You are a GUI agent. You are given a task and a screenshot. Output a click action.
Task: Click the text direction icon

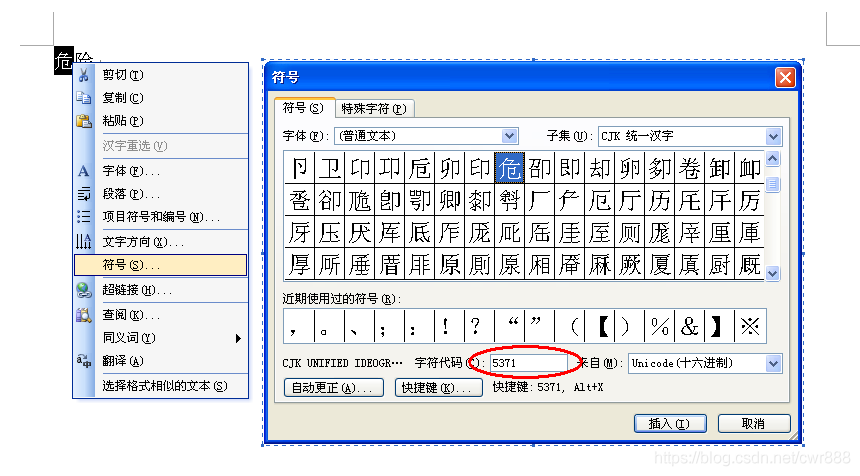84,242
